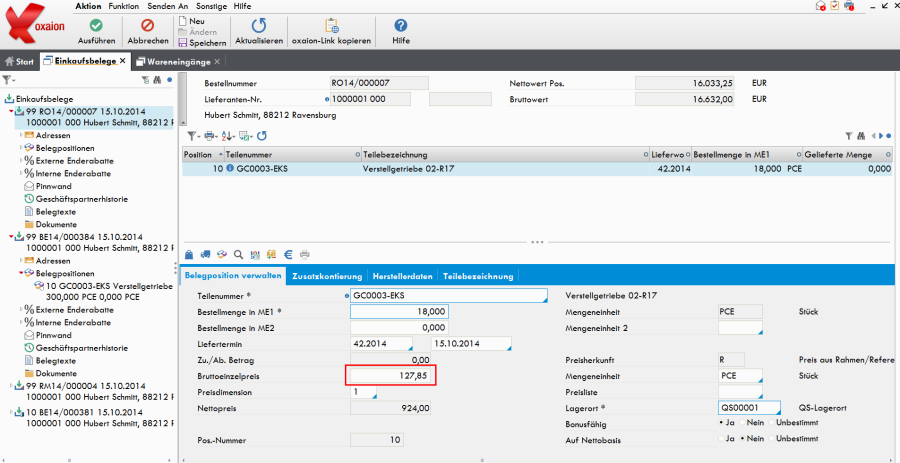Click the blue info icon beside GC0003-EKS
The image size is (900, 463).
pyautogui.click(x=230, y=169)
